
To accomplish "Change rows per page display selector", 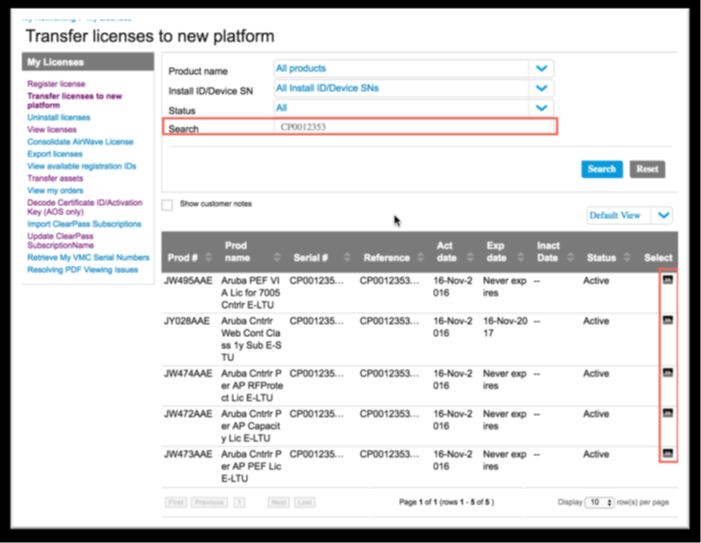I will coord(599,502).
